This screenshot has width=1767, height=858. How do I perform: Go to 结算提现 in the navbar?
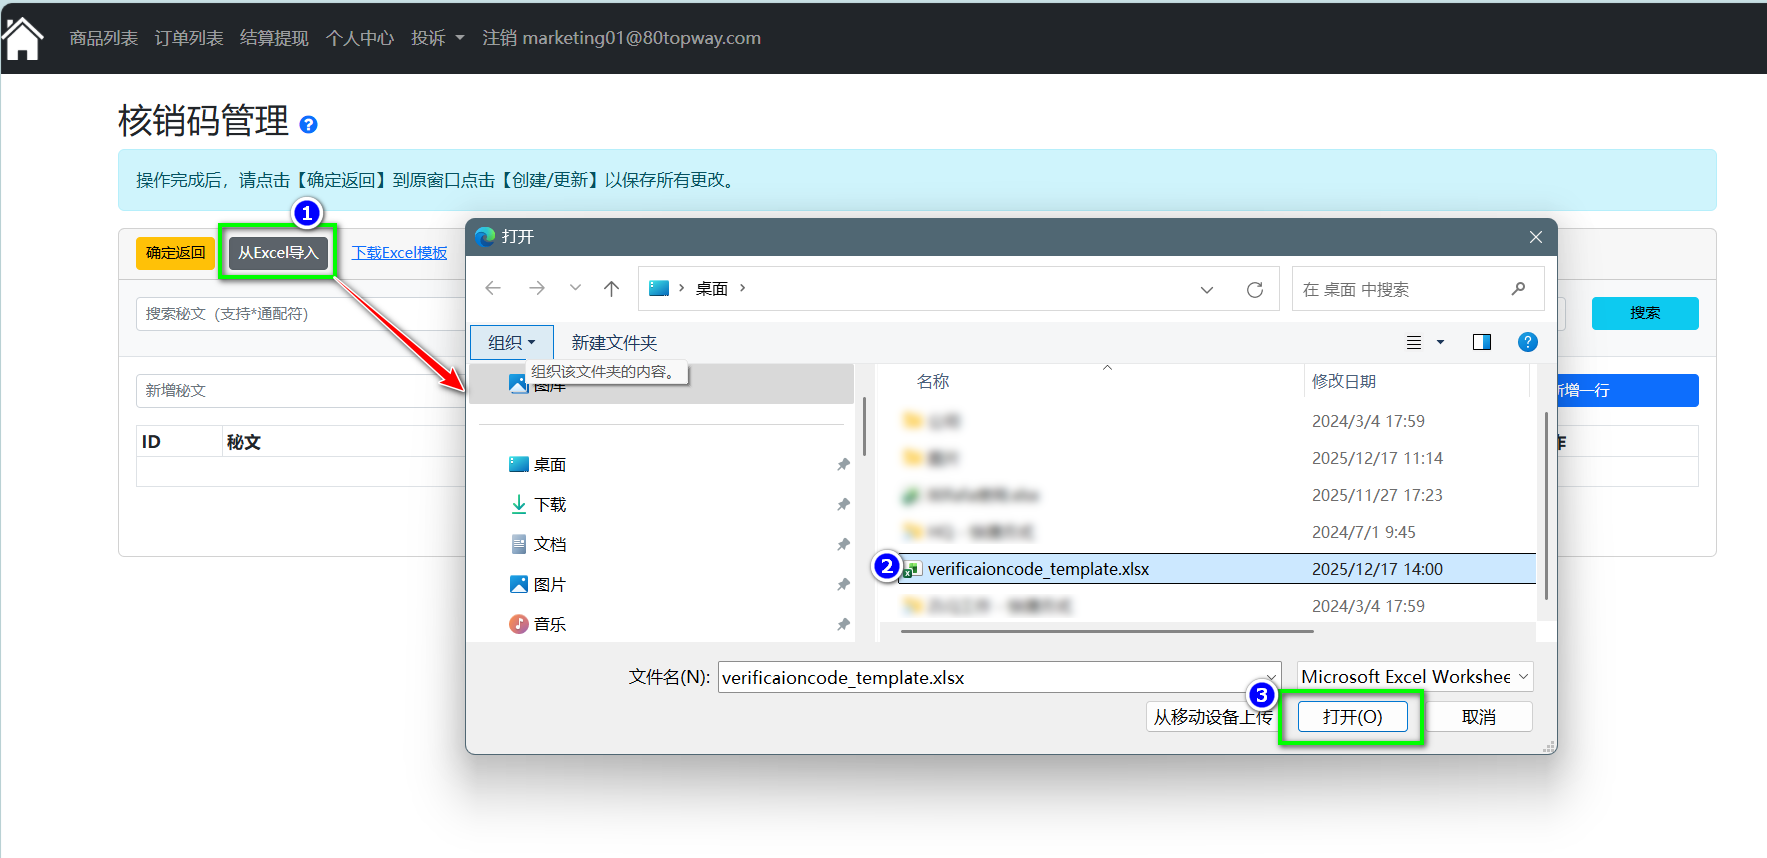coord(274,38)
